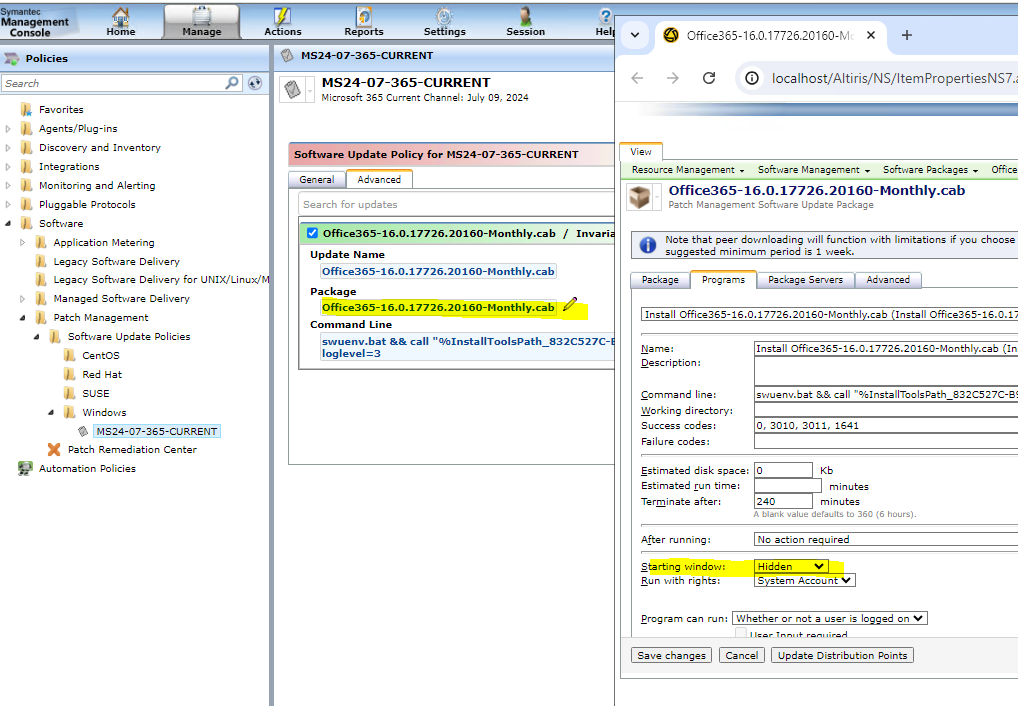This screenshot has width=1018, height=706.
Task: Click the browser forward arrow
Action: pos(673,78)
